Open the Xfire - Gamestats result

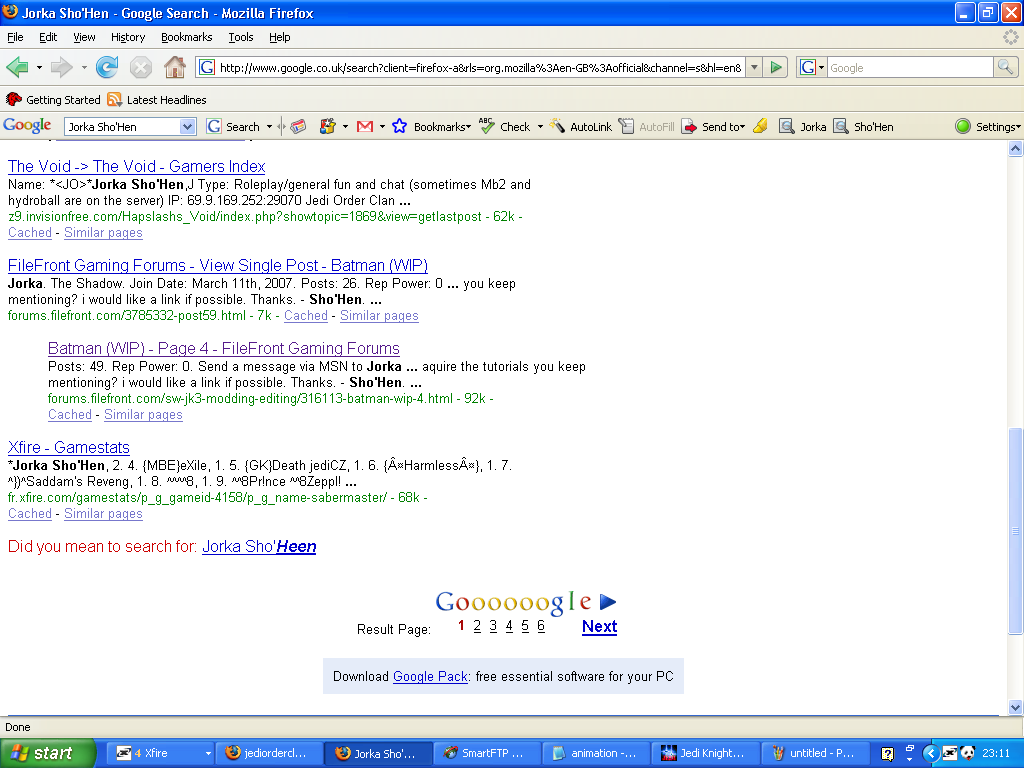coord(69,448)
